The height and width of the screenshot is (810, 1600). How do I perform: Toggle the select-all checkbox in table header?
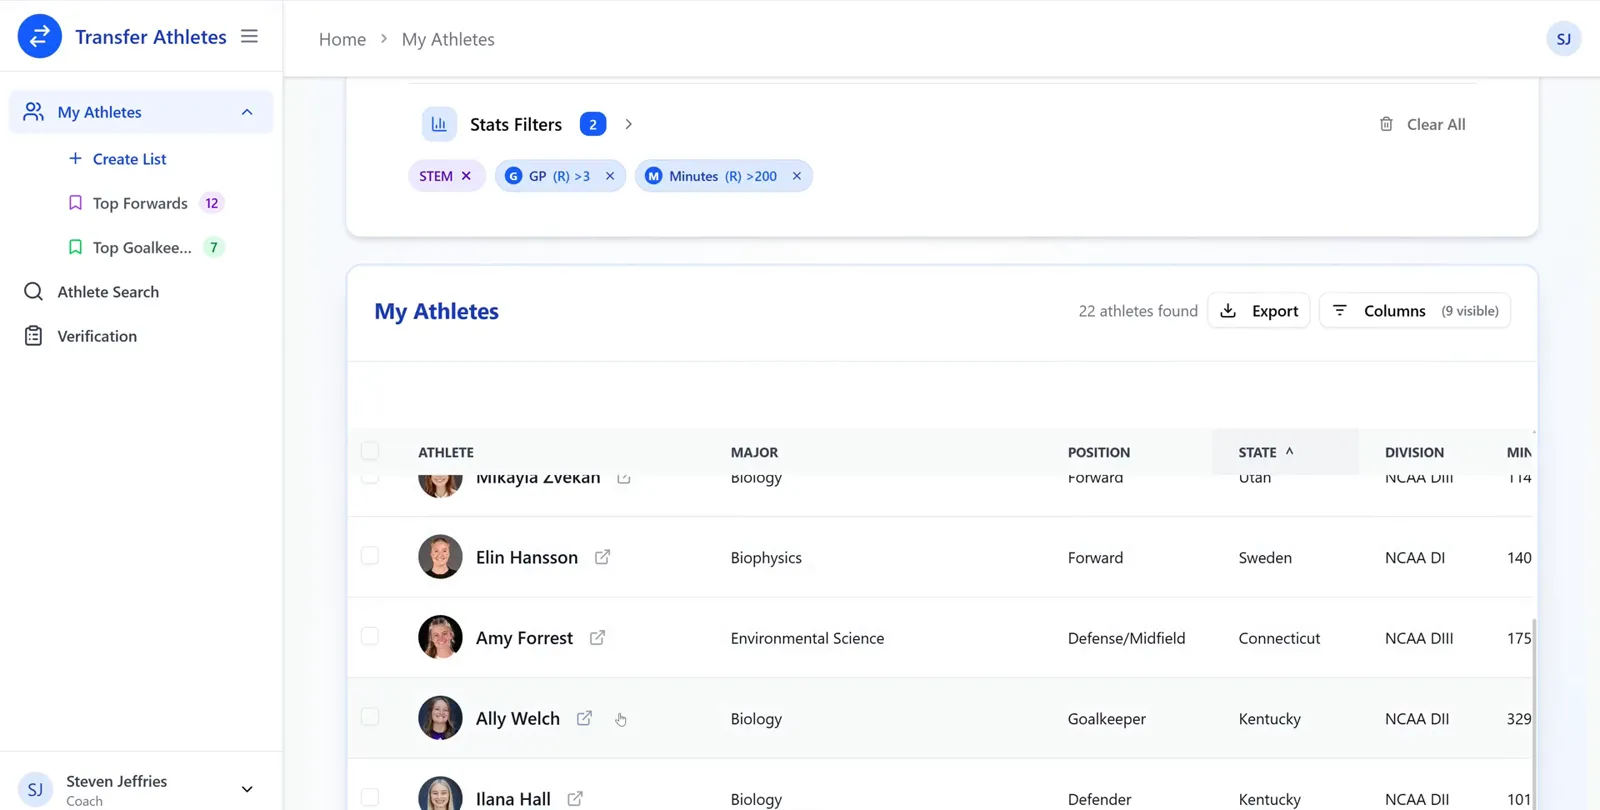(x=370, y=451)
